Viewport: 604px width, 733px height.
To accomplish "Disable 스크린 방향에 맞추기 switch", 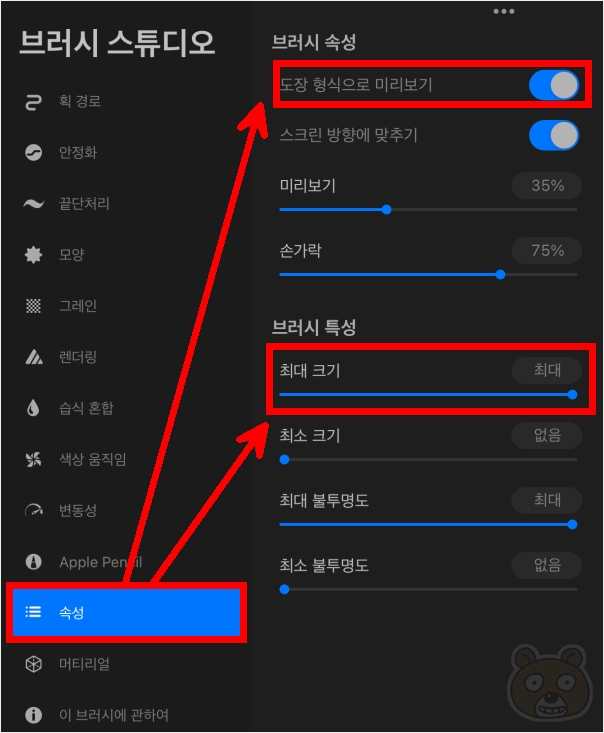I will pyautogui.click(x=554, y=136).
